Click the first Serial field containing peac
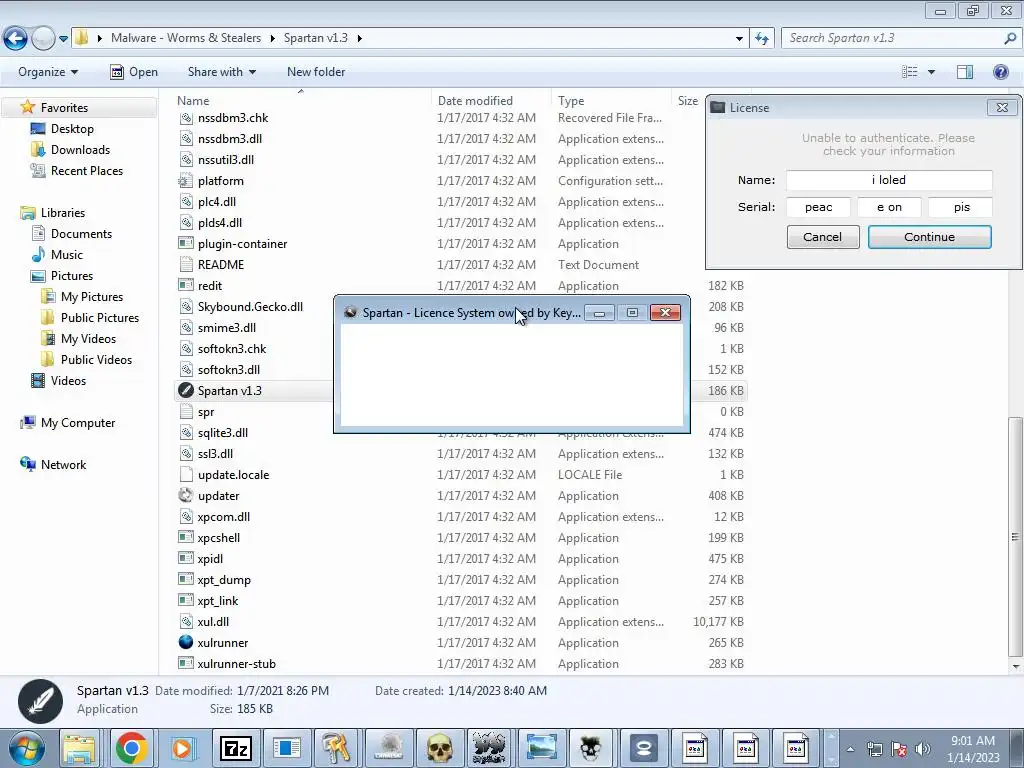Image resolution: width=1024 pixels, height=768 pixels. point(818,207)
